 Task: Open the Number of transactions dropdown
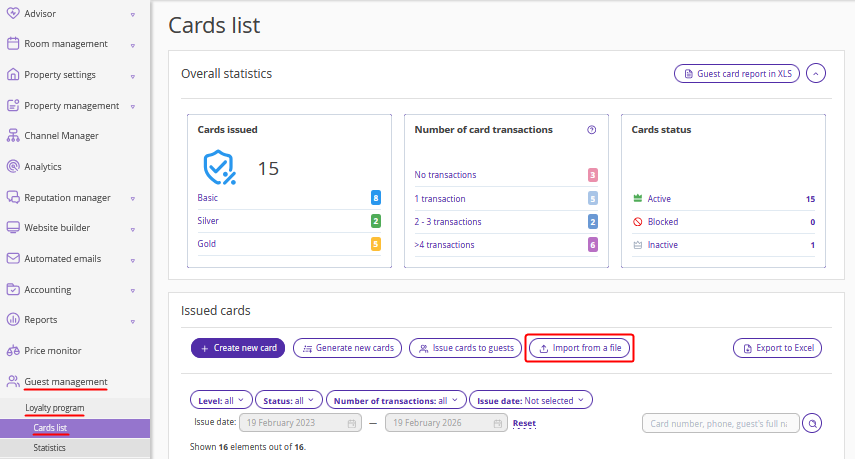[396, 400]
